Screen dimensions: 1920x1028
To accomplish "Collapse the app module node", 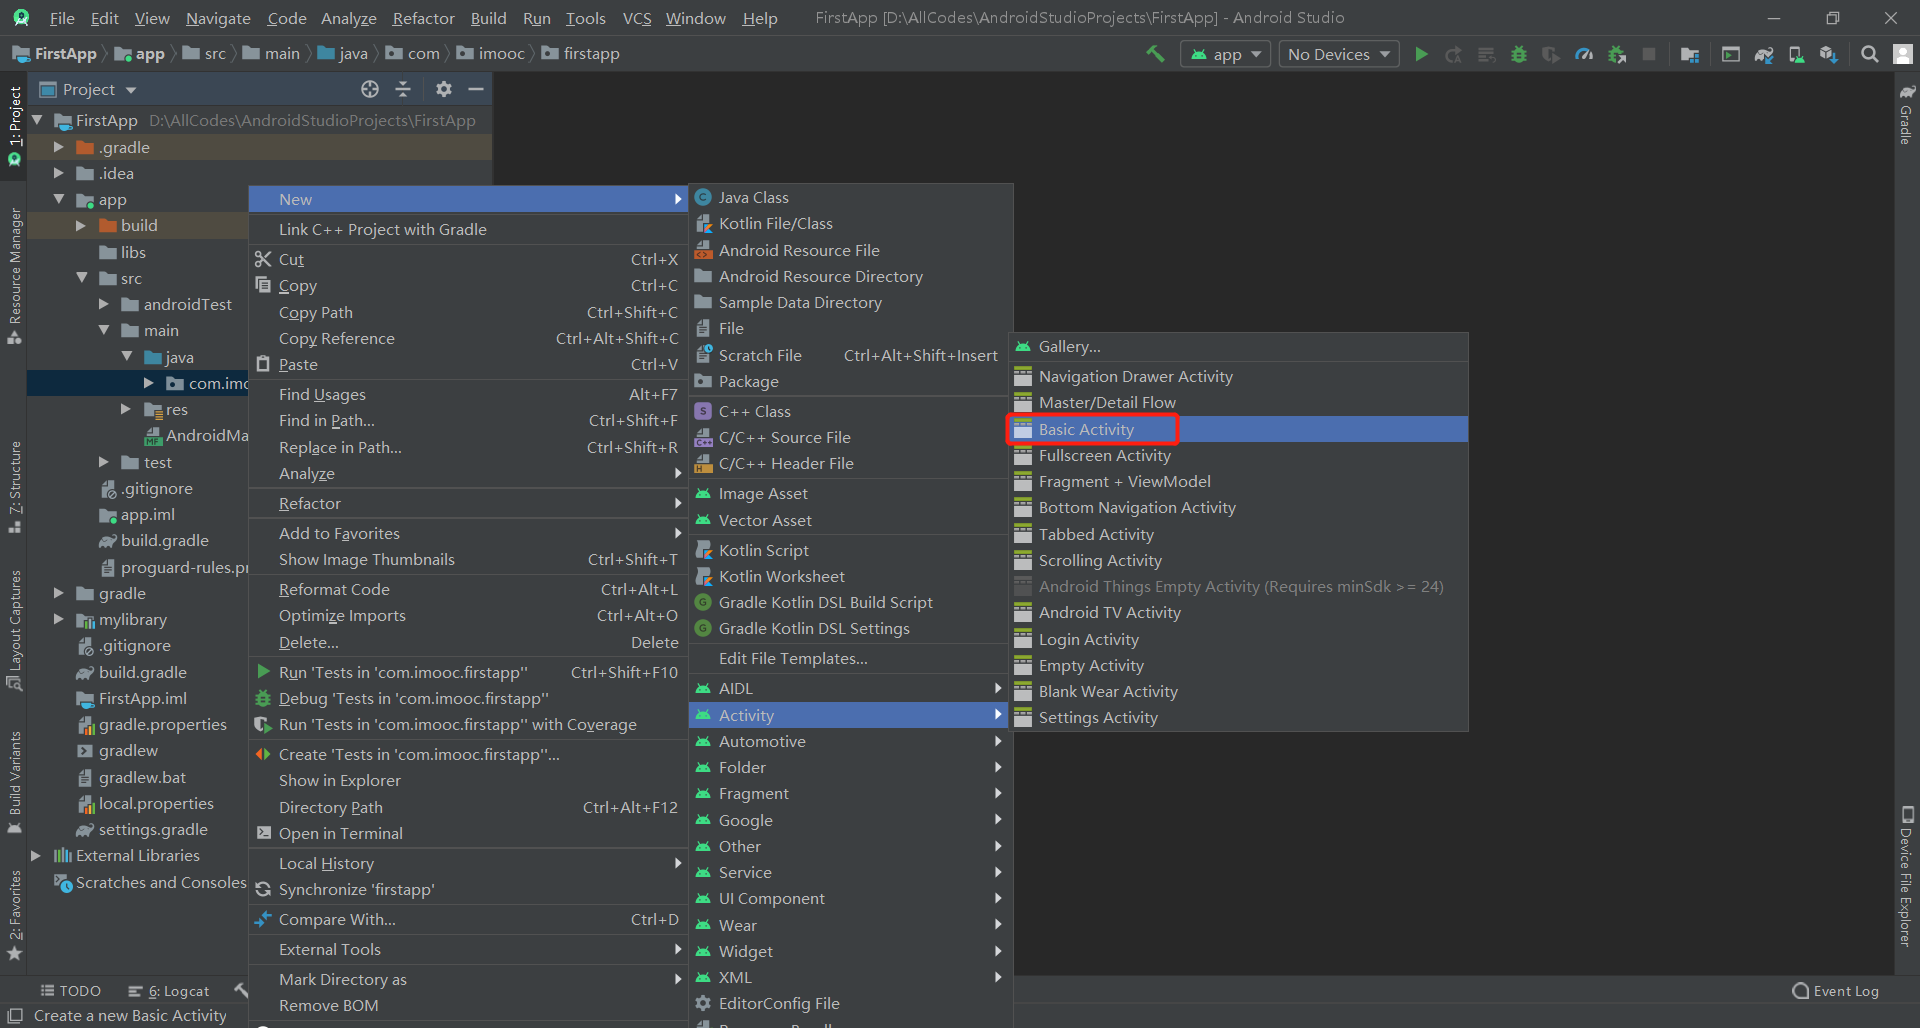I will pos(58,199).
